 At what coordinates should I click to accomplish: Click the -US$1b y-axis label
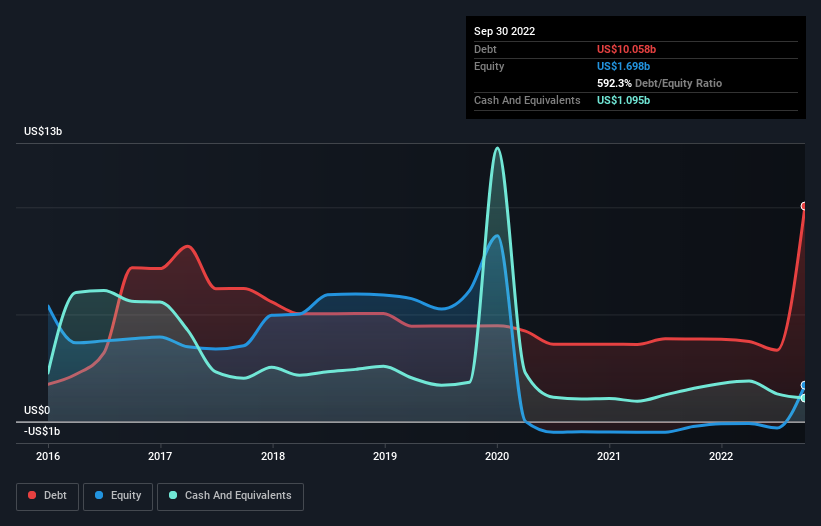[42, 431]
